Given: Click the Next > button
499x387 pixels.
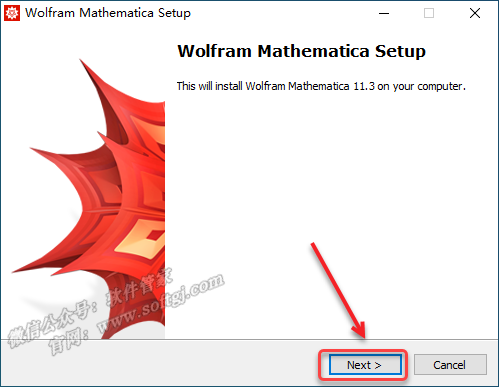Looking at the screenshot, I should 365,365.
